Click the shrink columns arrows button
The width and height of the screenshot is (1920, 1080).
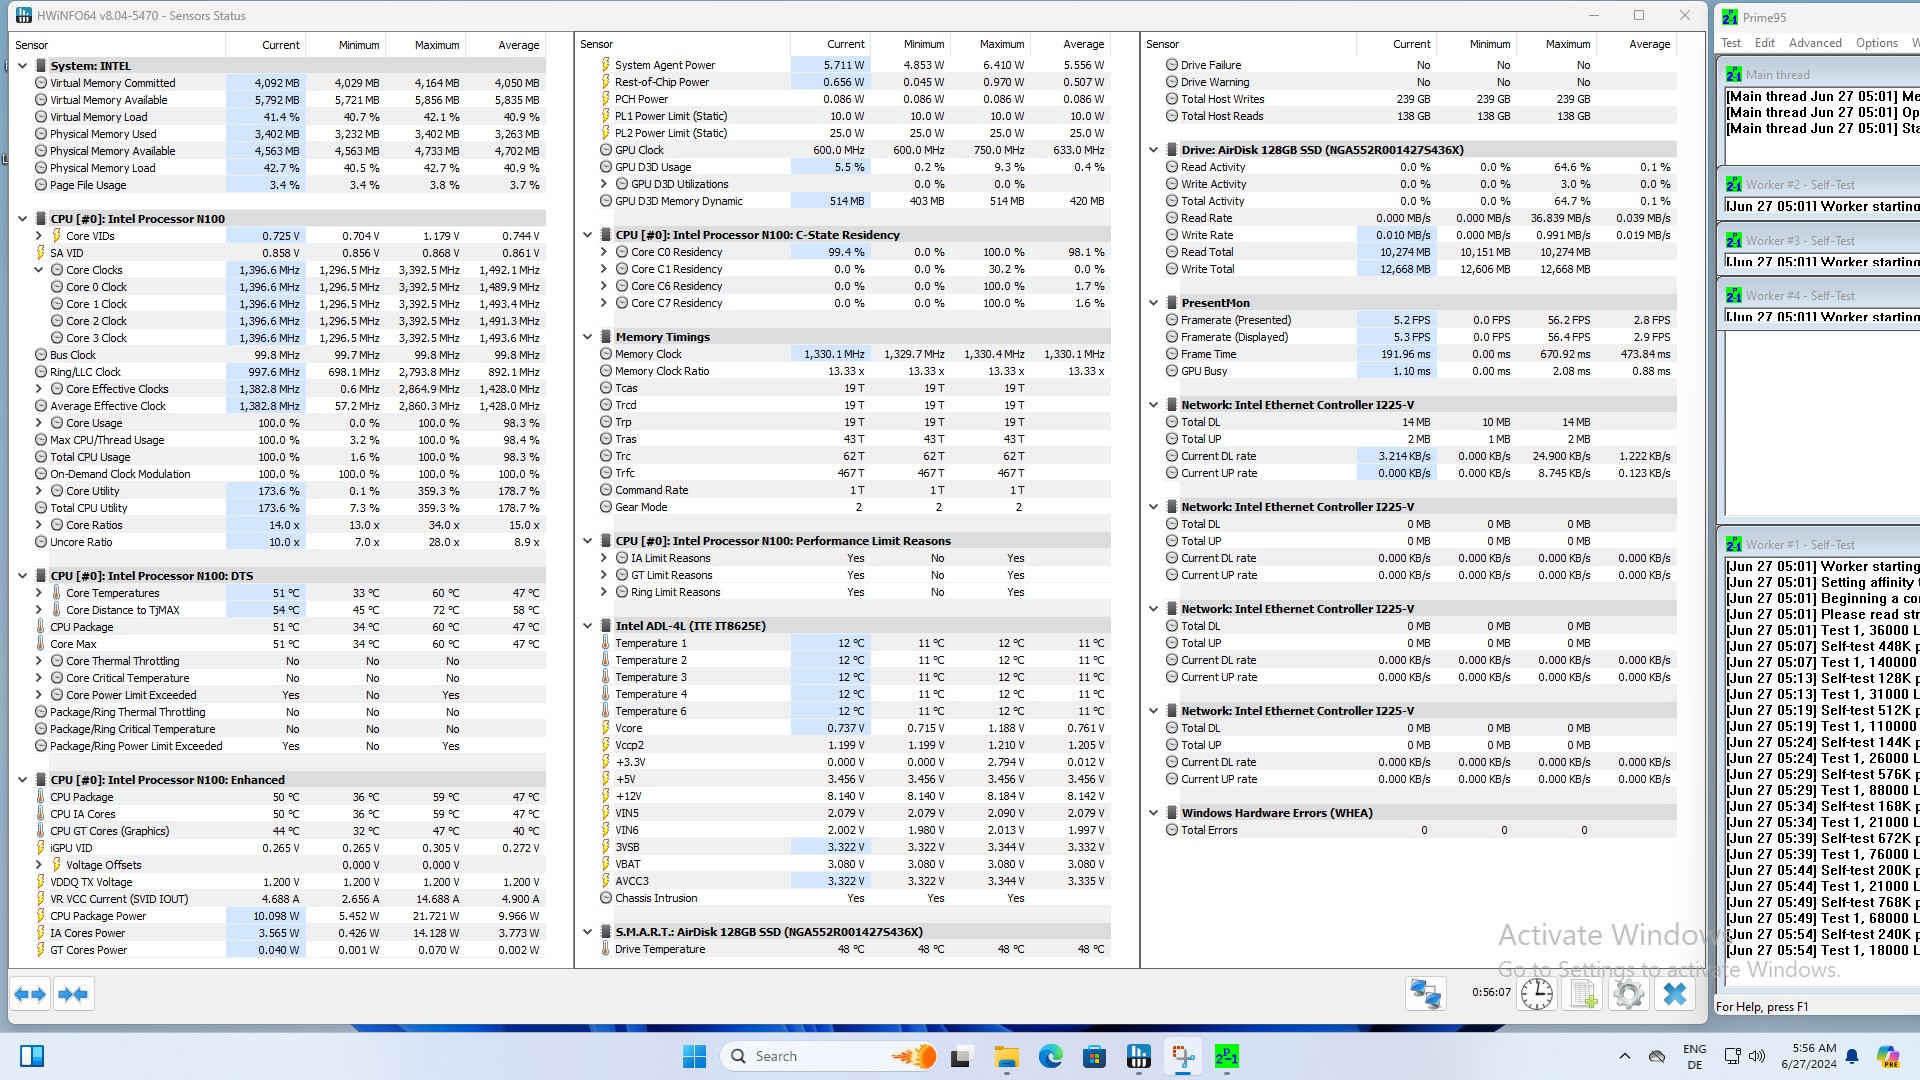click(73, 994)
